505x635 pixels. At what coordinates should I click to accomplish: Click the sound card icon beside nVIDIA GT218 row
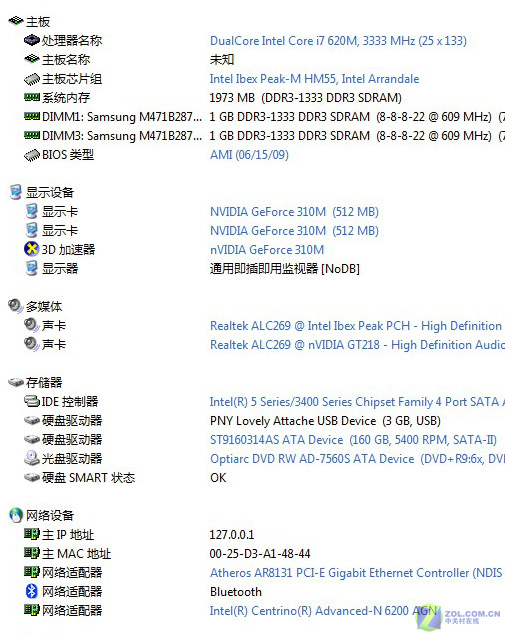click(32, 344)
